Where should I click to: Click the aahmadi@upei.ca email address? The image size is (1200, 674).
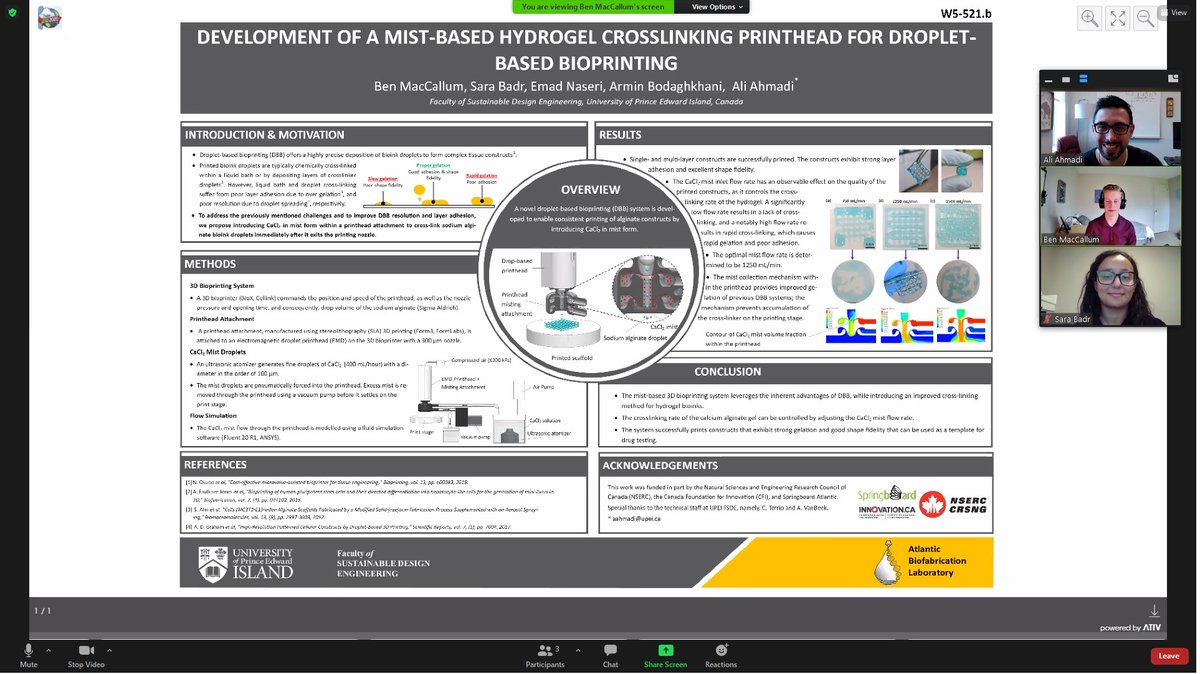coord(634,518)
